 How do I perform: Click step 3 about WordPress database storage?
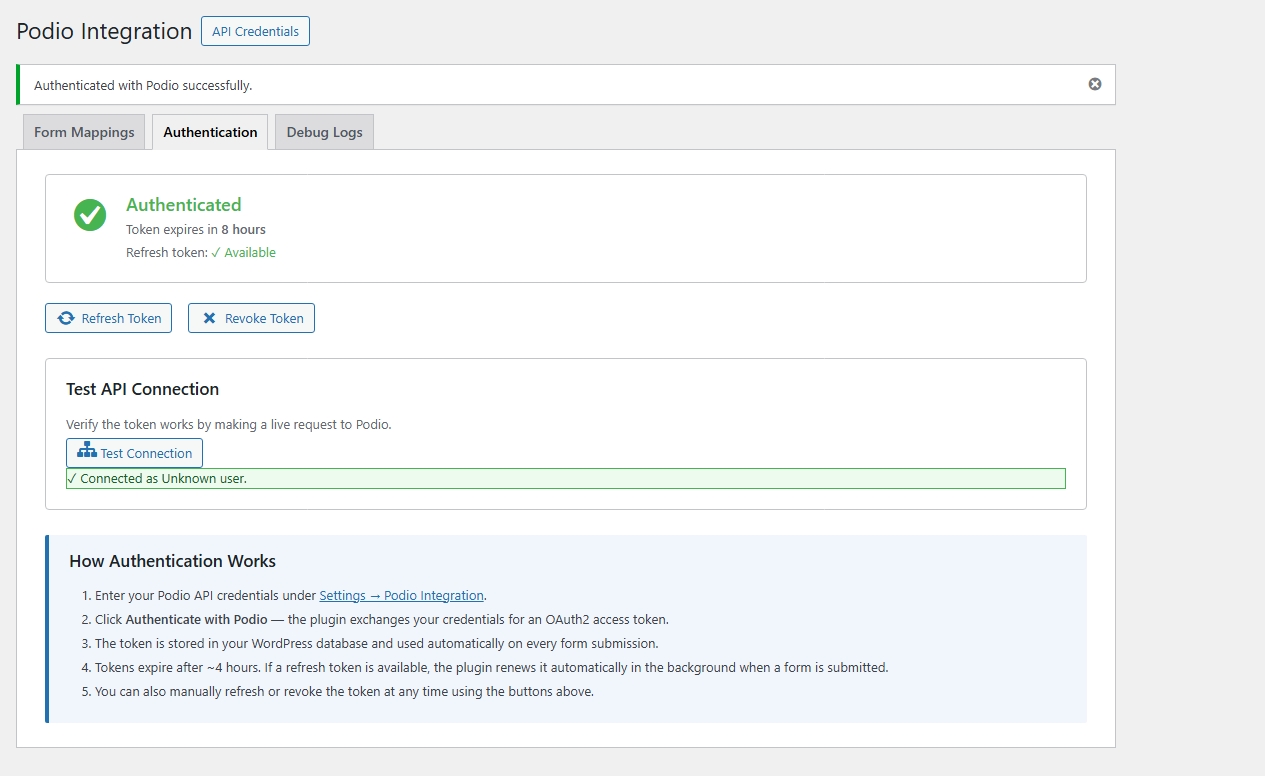[x=376, y=643]
